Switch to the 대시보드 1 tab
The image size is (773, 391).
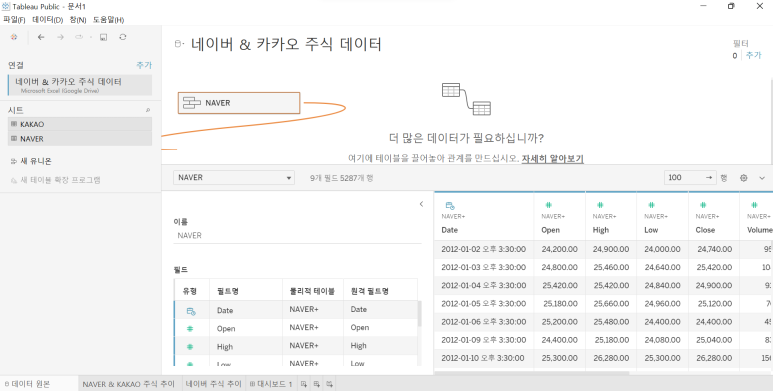coord(271,384)
